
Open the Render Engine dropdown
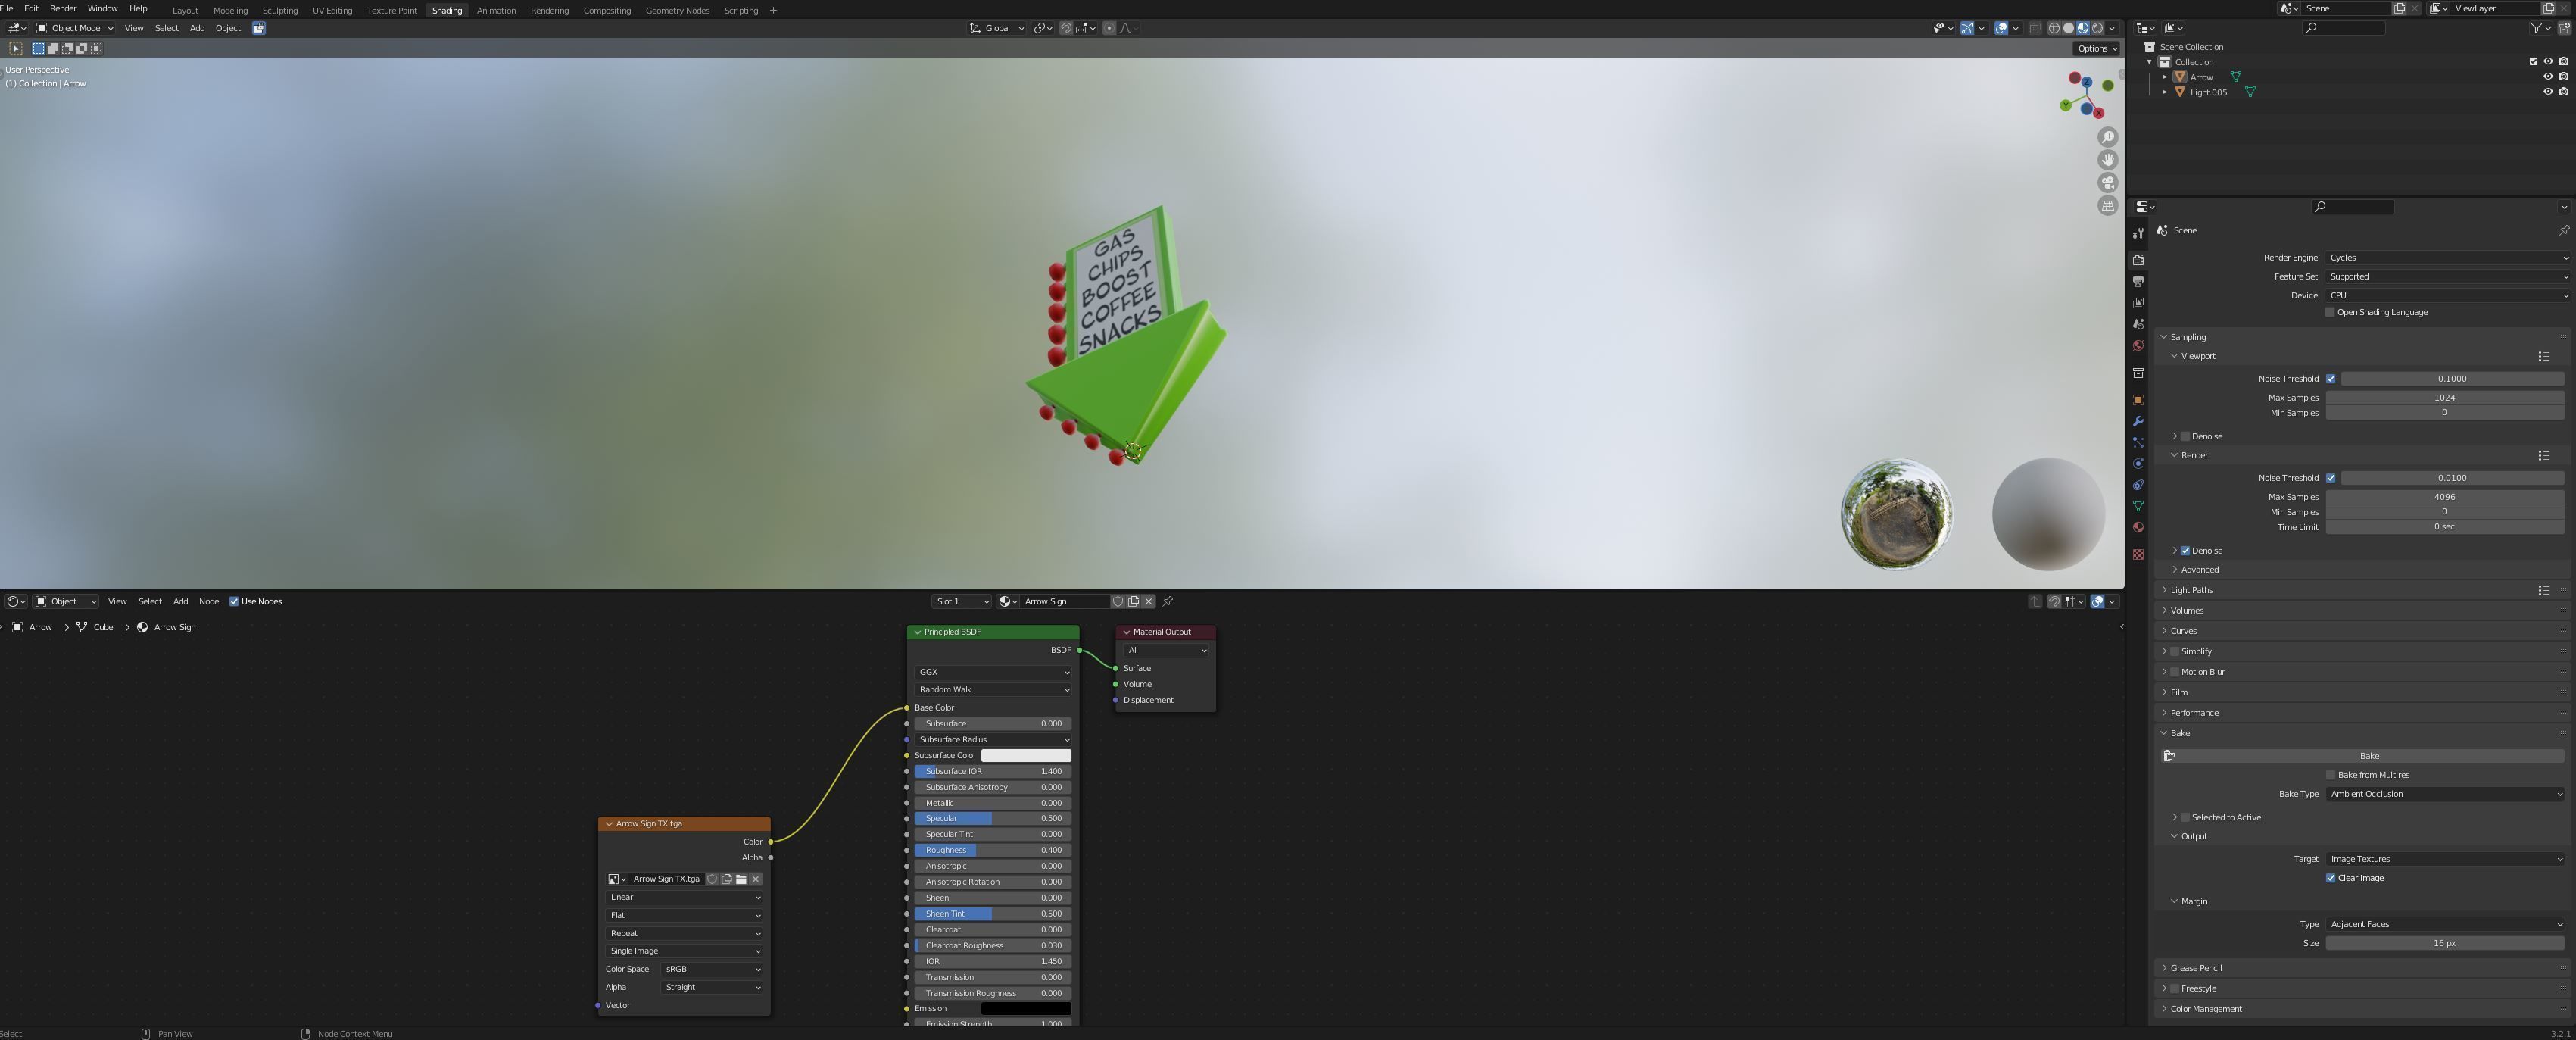click(2447, 258)
